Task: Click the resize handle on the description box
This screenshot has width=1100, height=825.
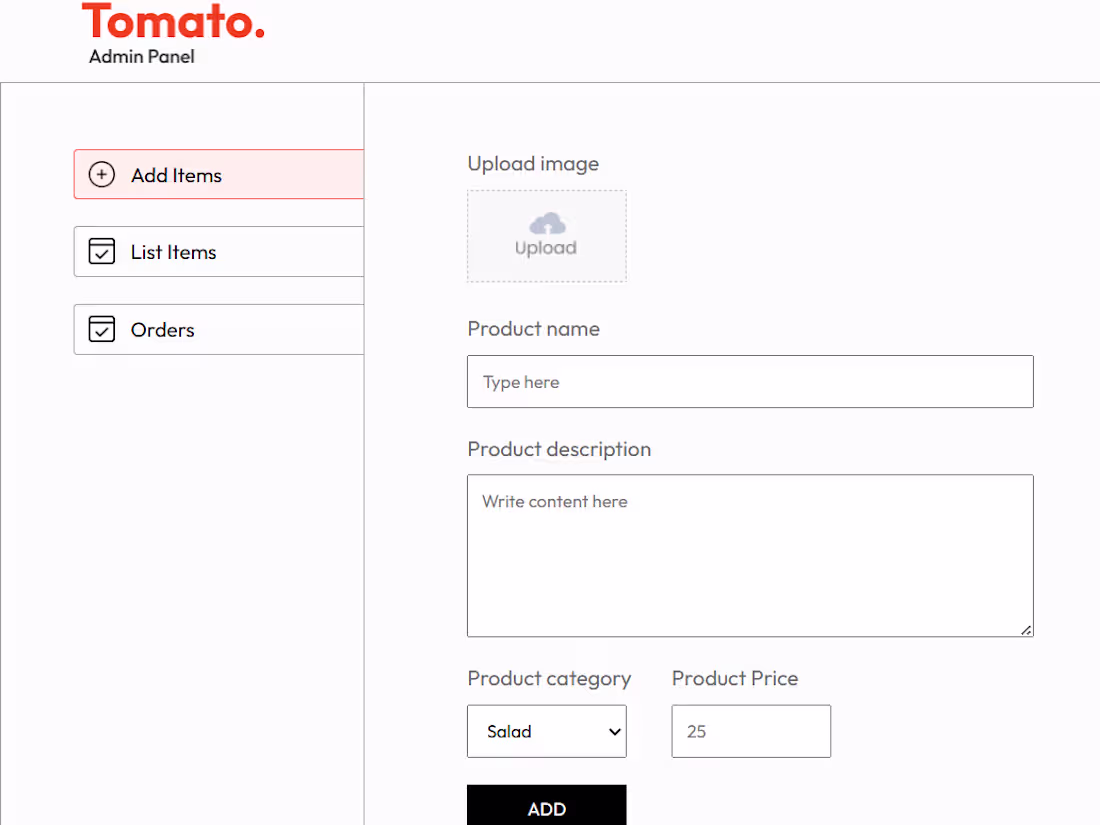Action: pos(1027,630)
